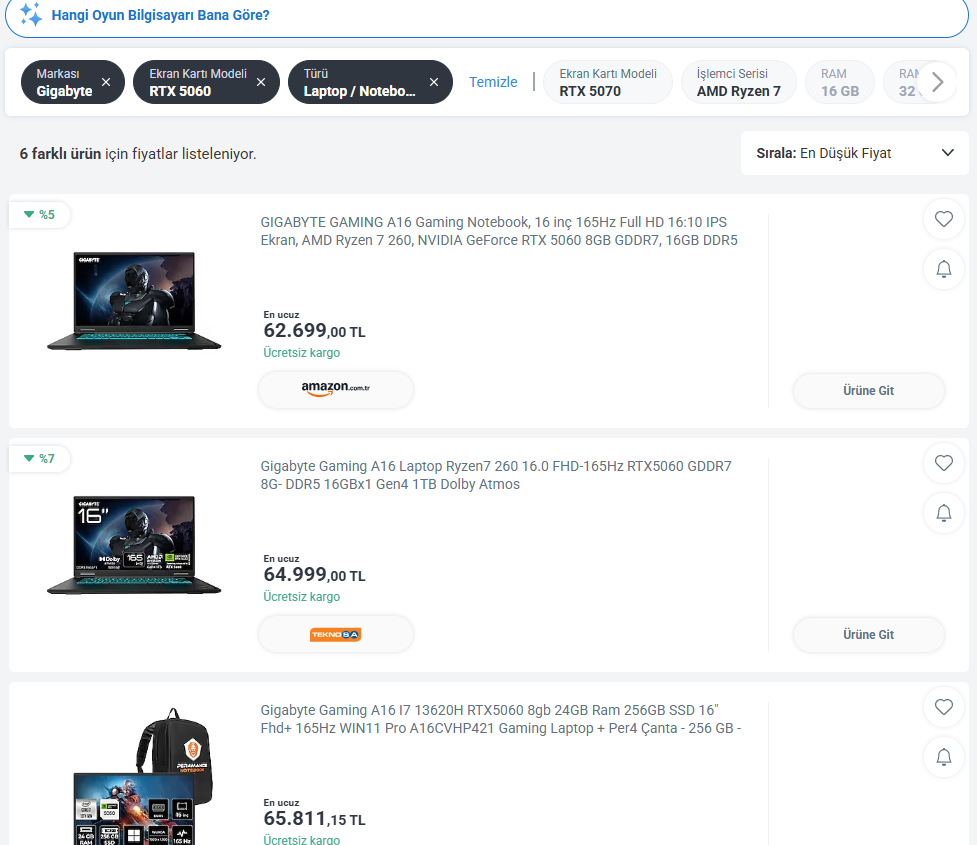Click the first laptop thumbnail image
The height and width of the screenshot is (845, 977).
point(134,300)
